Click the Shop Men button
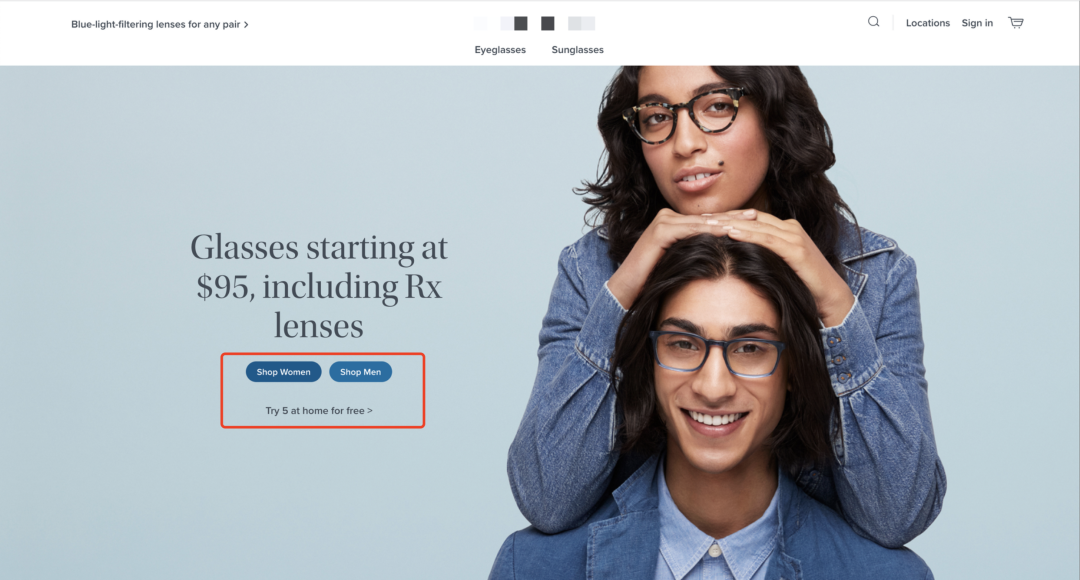This screenshot has height=580, width=1080. pyautogui.click(x=360, y=372)
